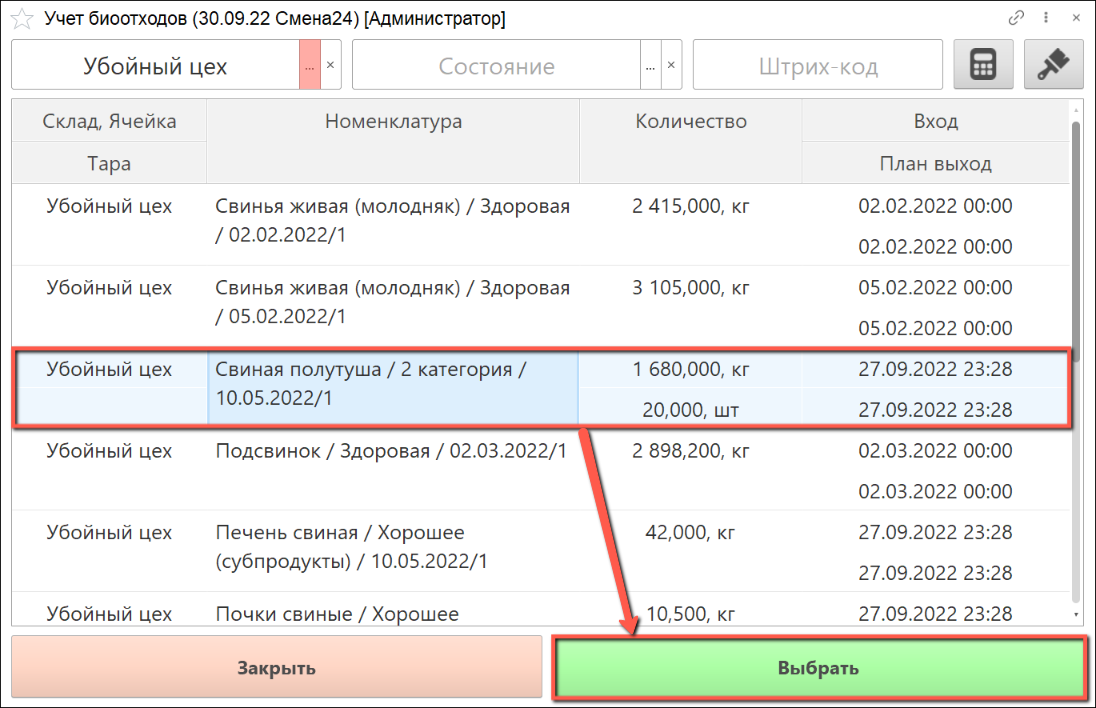
Task: Open selection list for Убойный цех field
Action: (310, 66)
